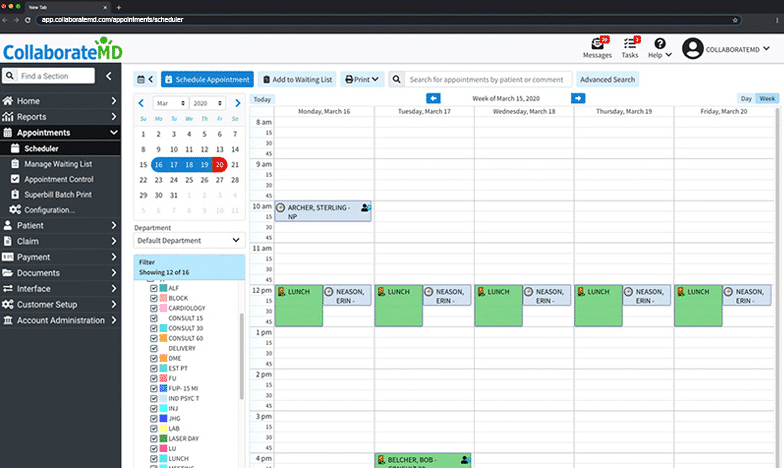Click the circle icon on Monday's Neason appointment
The width and height of the screenshot is (784, 468).
click(328, 292)
